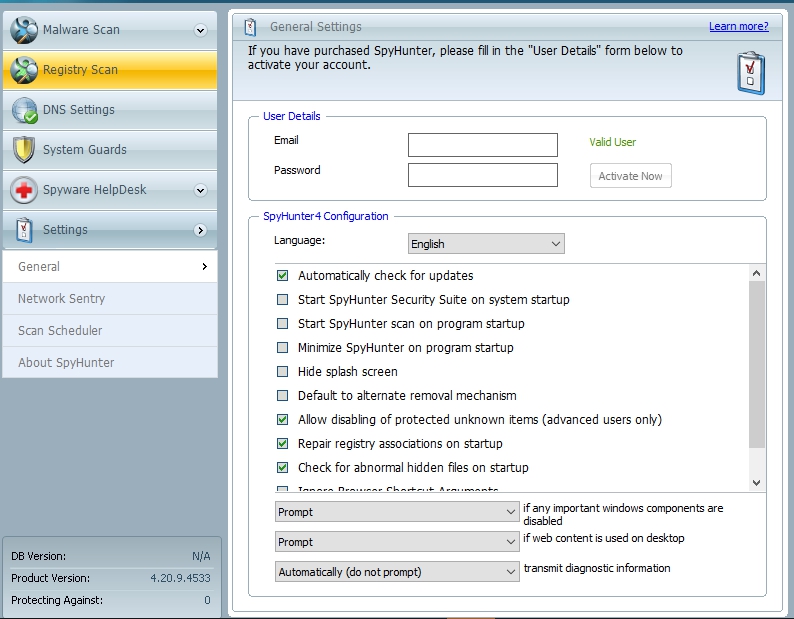The width and height of the screenshot is (794, 619).
Task: Click the Email input field
Action: pos(483,145)
